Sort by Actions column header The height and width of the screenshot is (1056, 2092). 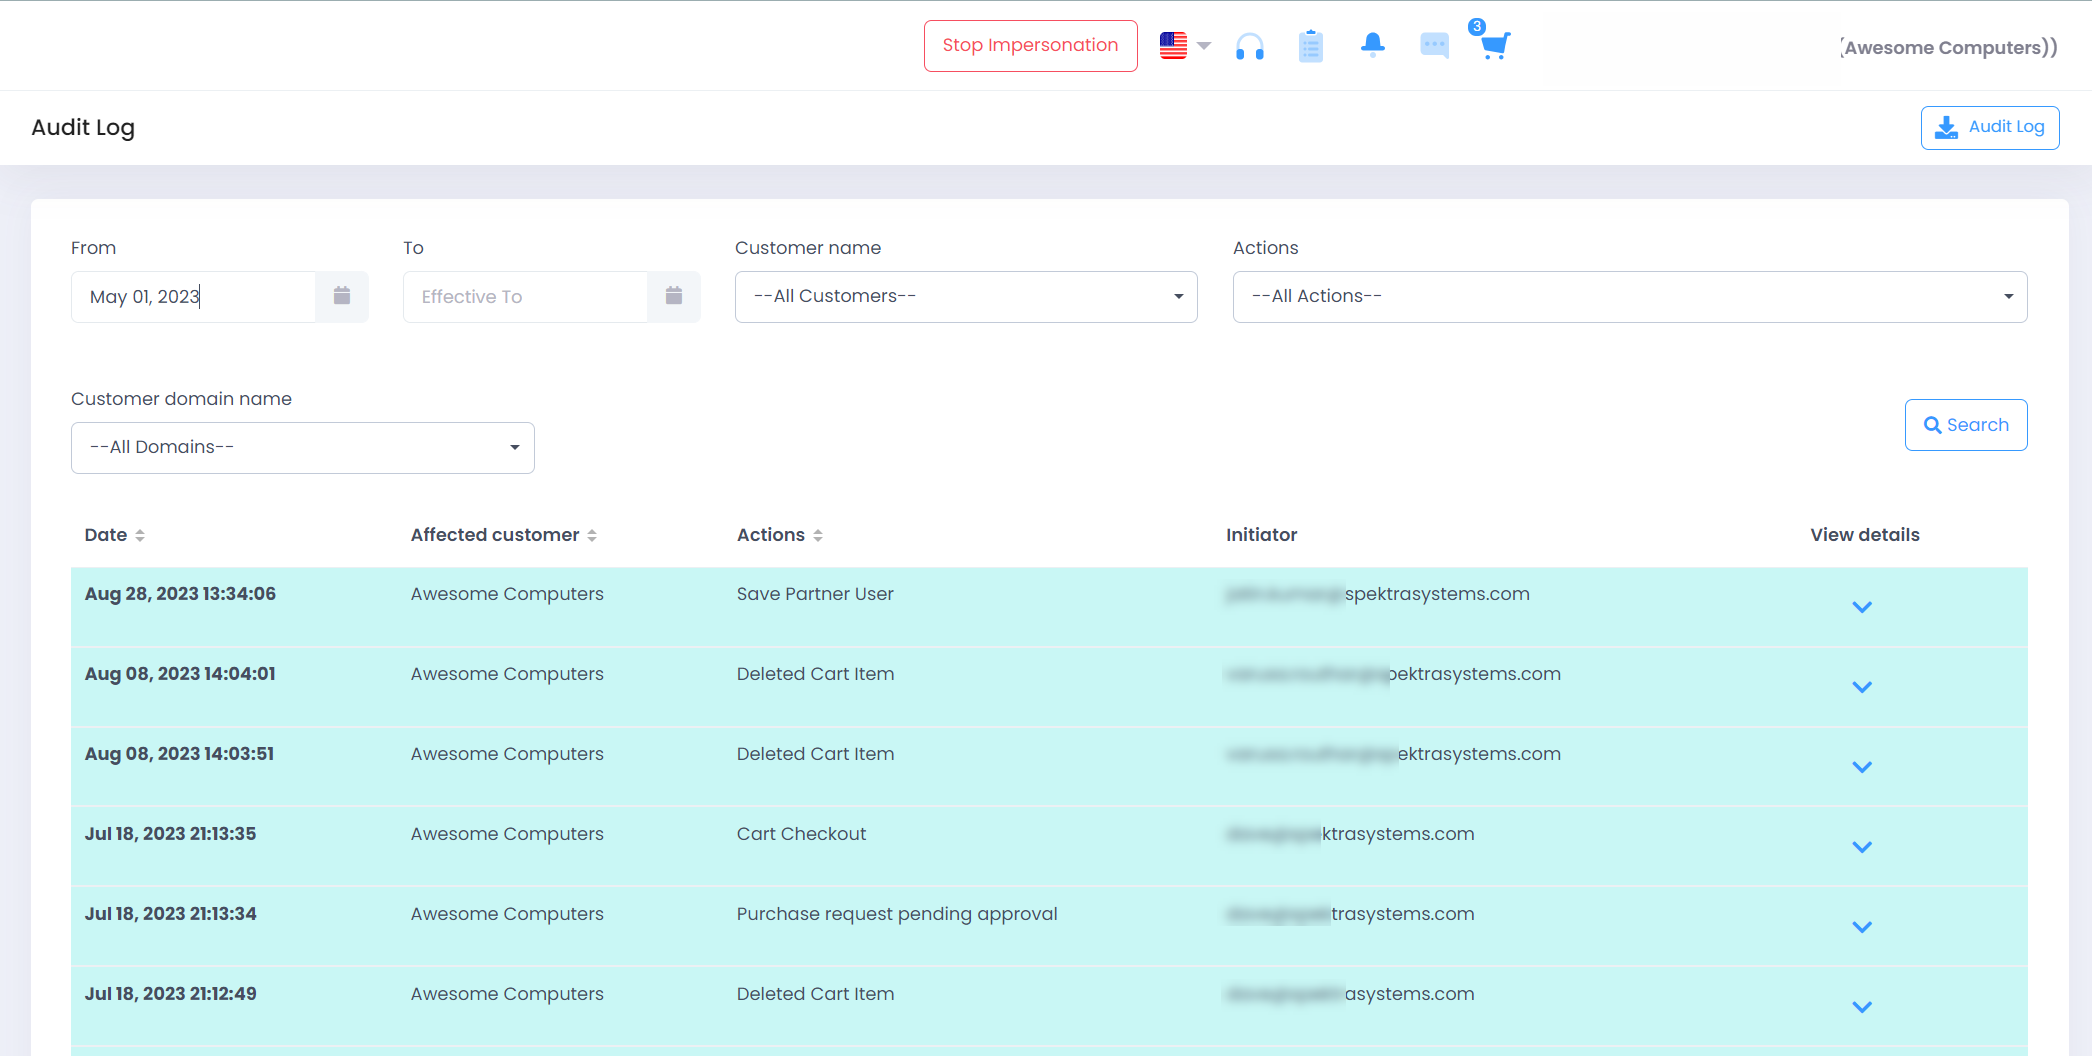coord(780,535)
